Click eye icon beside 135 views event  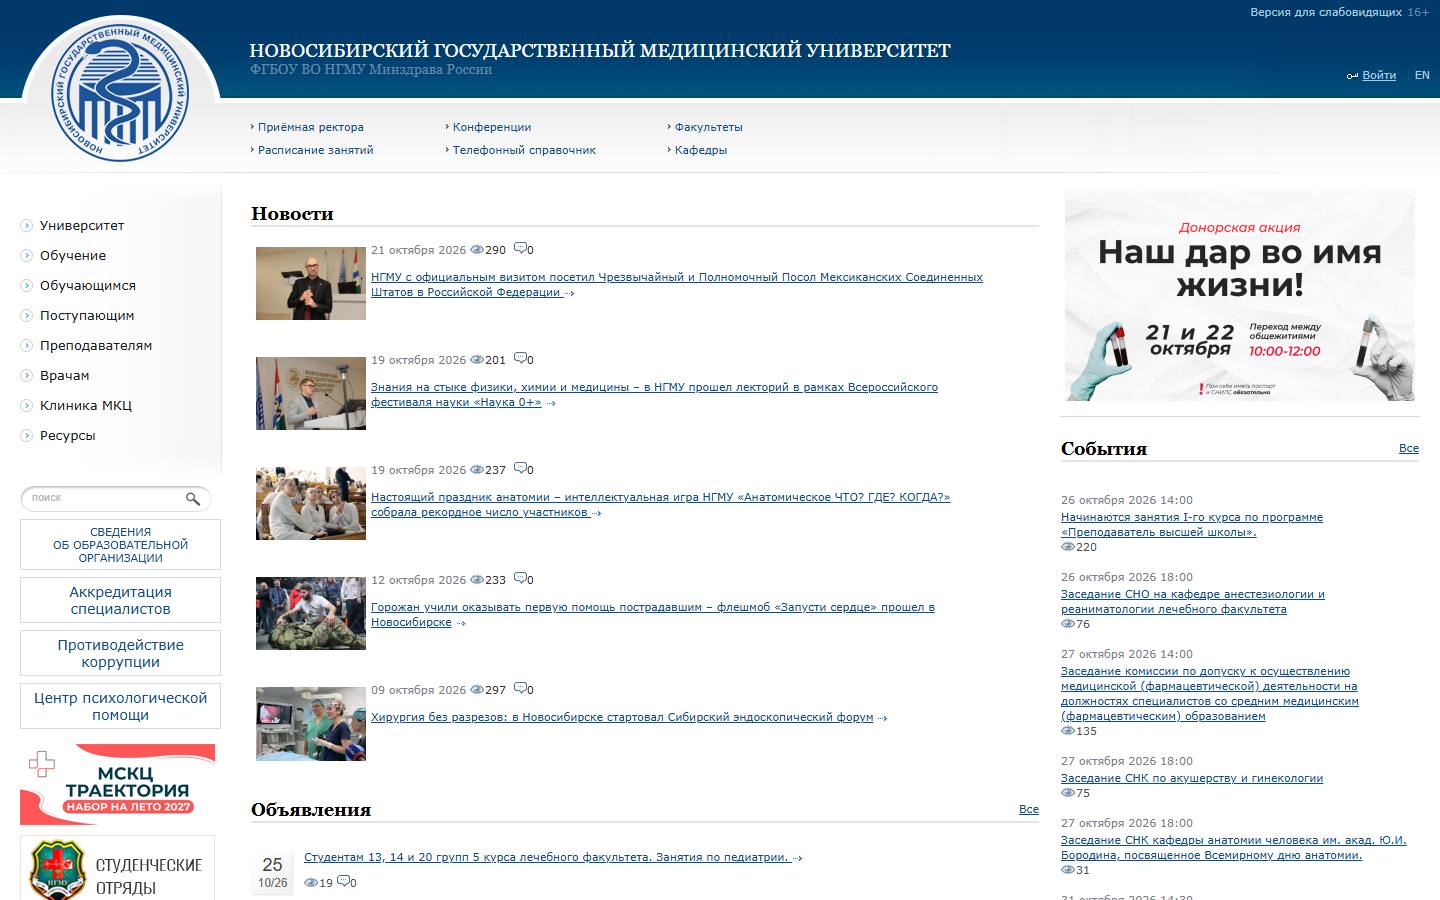(x=1068, y=731)
